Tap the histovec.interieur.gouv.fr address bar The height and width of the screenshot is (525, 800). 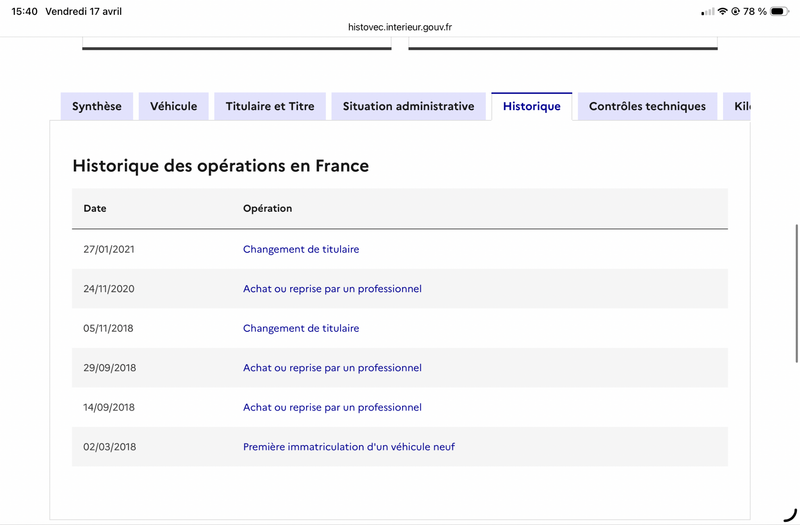tap(400, 27)
